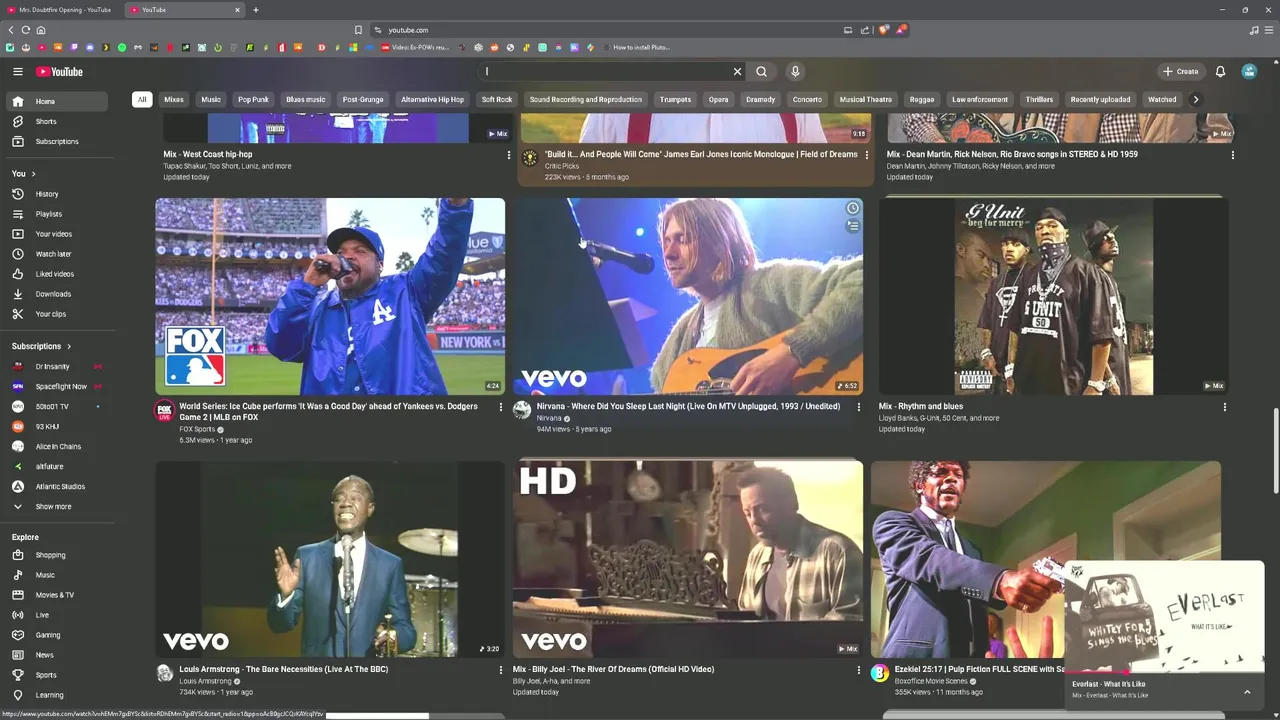Add Nirvana video to Watch later overlay

click(852, 209)
